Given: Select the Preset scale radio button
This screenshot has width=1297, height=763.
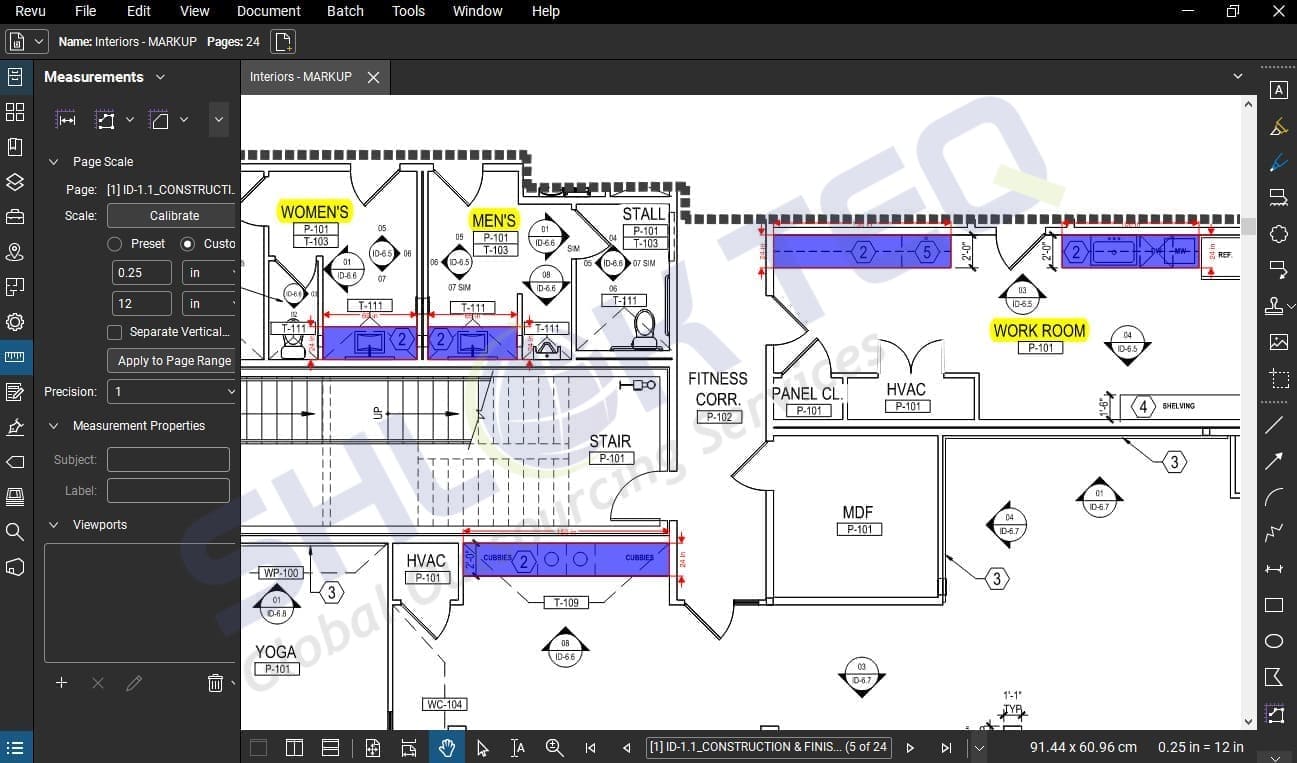Looking at the screenshot, I should 114,243.
